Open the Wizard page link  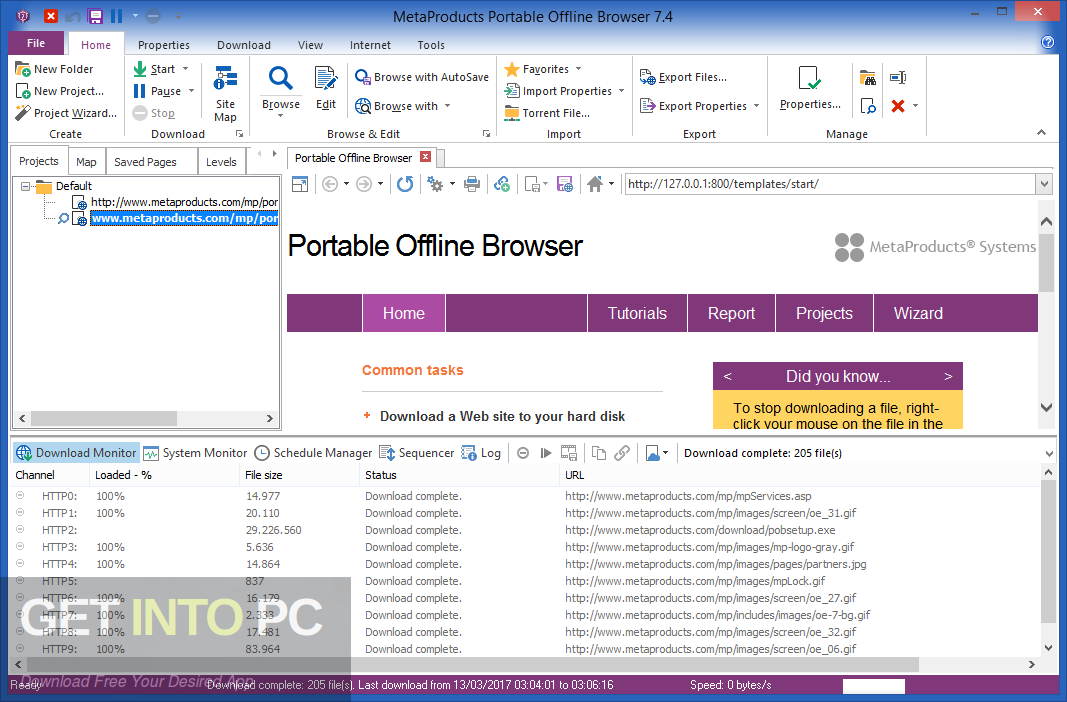click(918, 313)
